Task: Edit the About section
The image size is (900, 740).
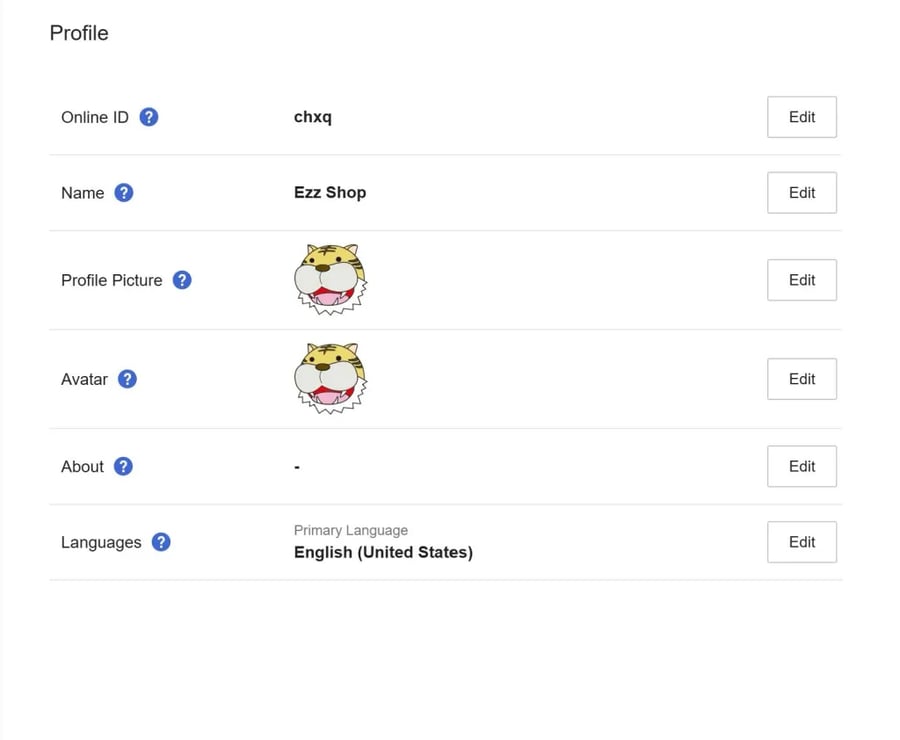Action: pyautogui.click(x=801, y=466)
